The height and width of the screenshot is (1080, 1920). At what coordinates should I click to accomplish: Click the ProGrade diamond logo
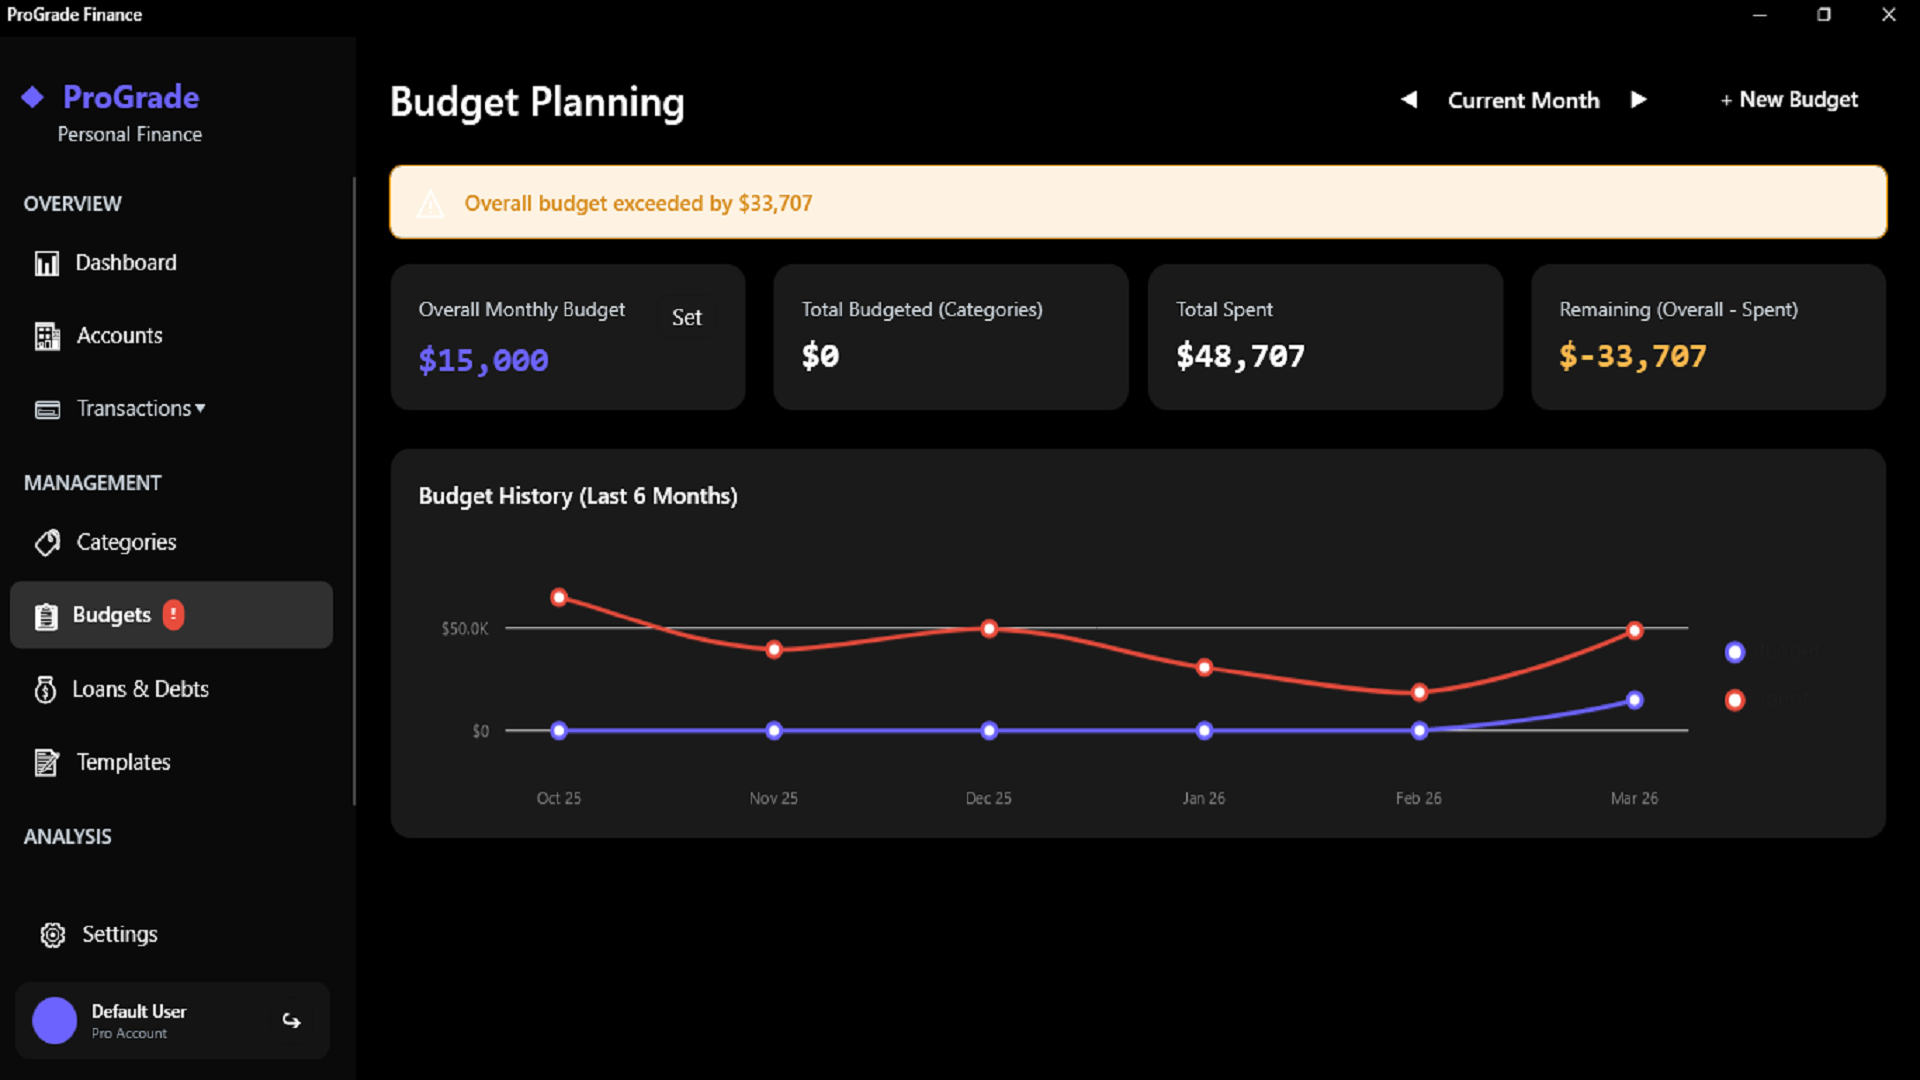[33, 97]
